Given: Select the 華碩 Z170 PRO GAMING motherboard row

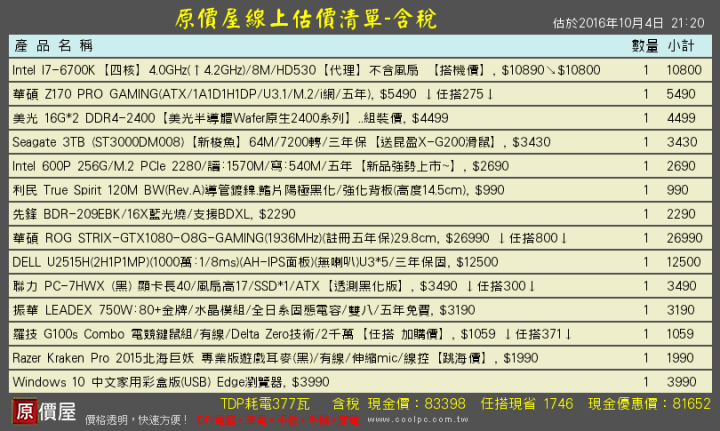Looking at the screenshot, I should pyautogui.click(x=360, y=94).
